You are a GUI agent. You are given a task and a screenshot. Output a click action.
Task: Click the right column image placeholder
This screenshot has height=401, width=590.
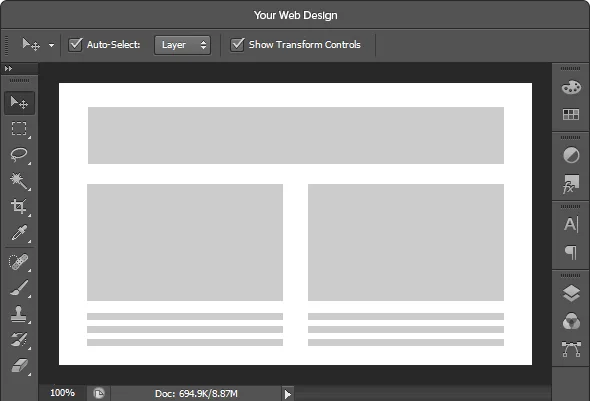[x=406, y=242]
